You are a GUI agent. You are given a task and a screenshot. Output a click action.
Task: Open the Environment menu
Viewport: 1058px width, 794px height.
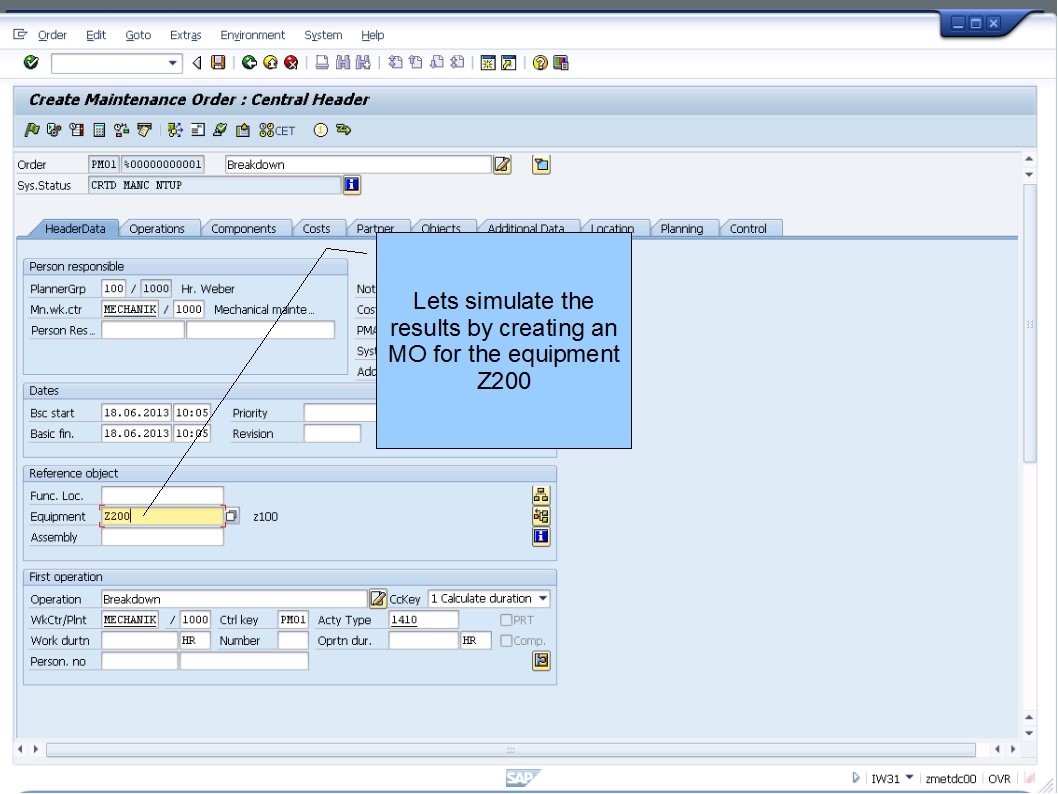pos(254,35)
